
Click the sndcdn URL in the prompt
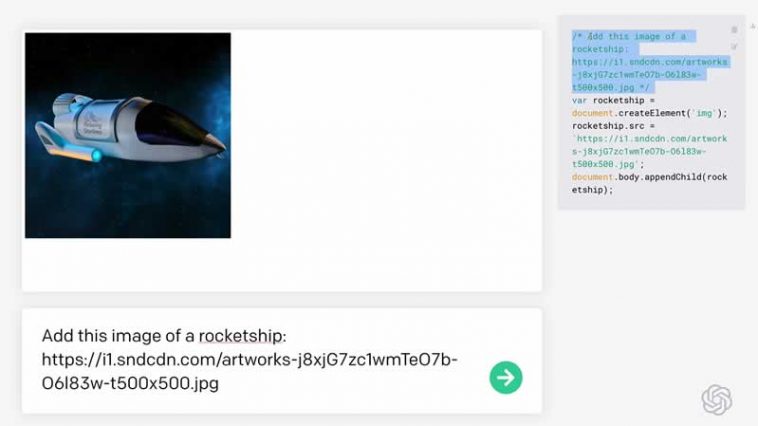coord(249,371)
